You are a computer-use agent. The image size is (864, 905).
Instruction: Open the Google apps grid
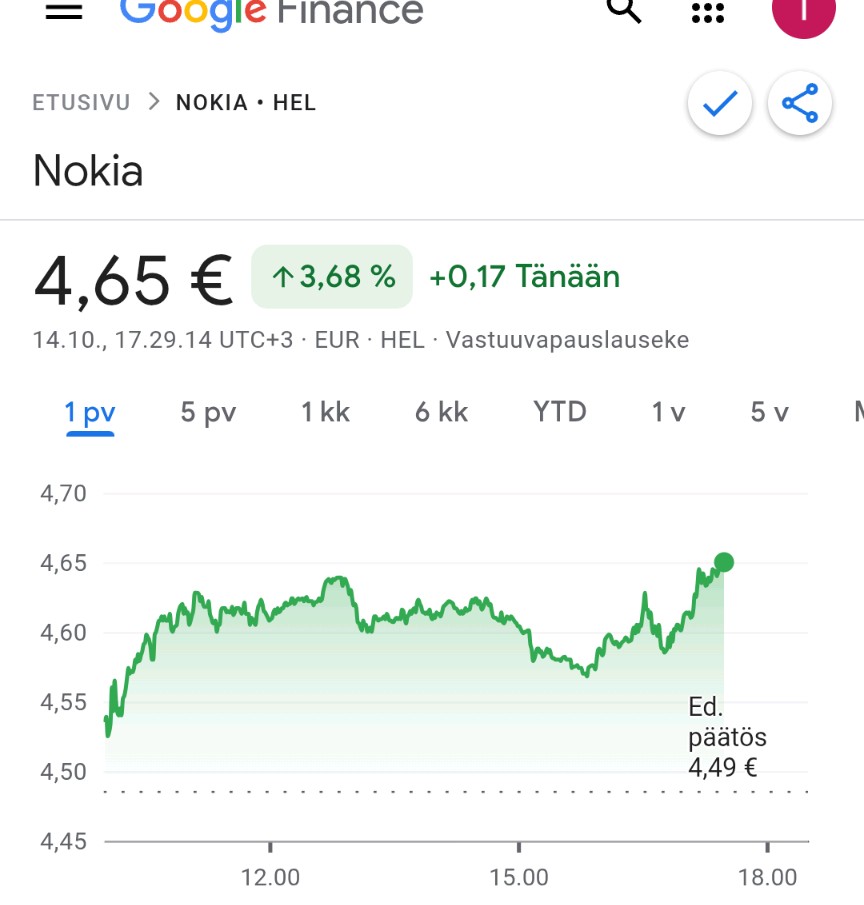coord(707,12)
